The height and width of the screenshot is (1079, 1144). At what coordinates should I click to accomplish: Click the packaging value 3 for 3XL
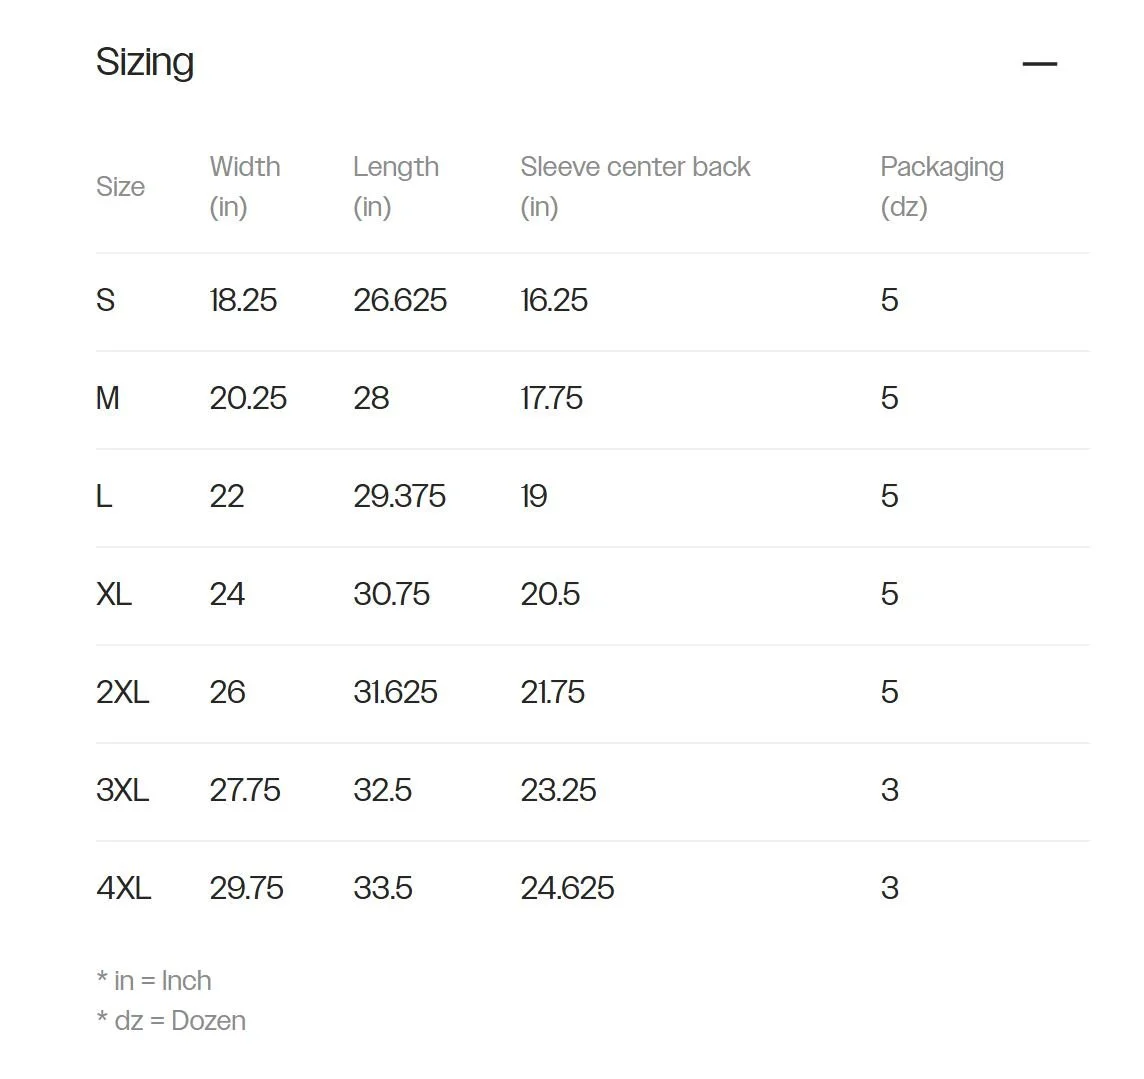[889, 790]
